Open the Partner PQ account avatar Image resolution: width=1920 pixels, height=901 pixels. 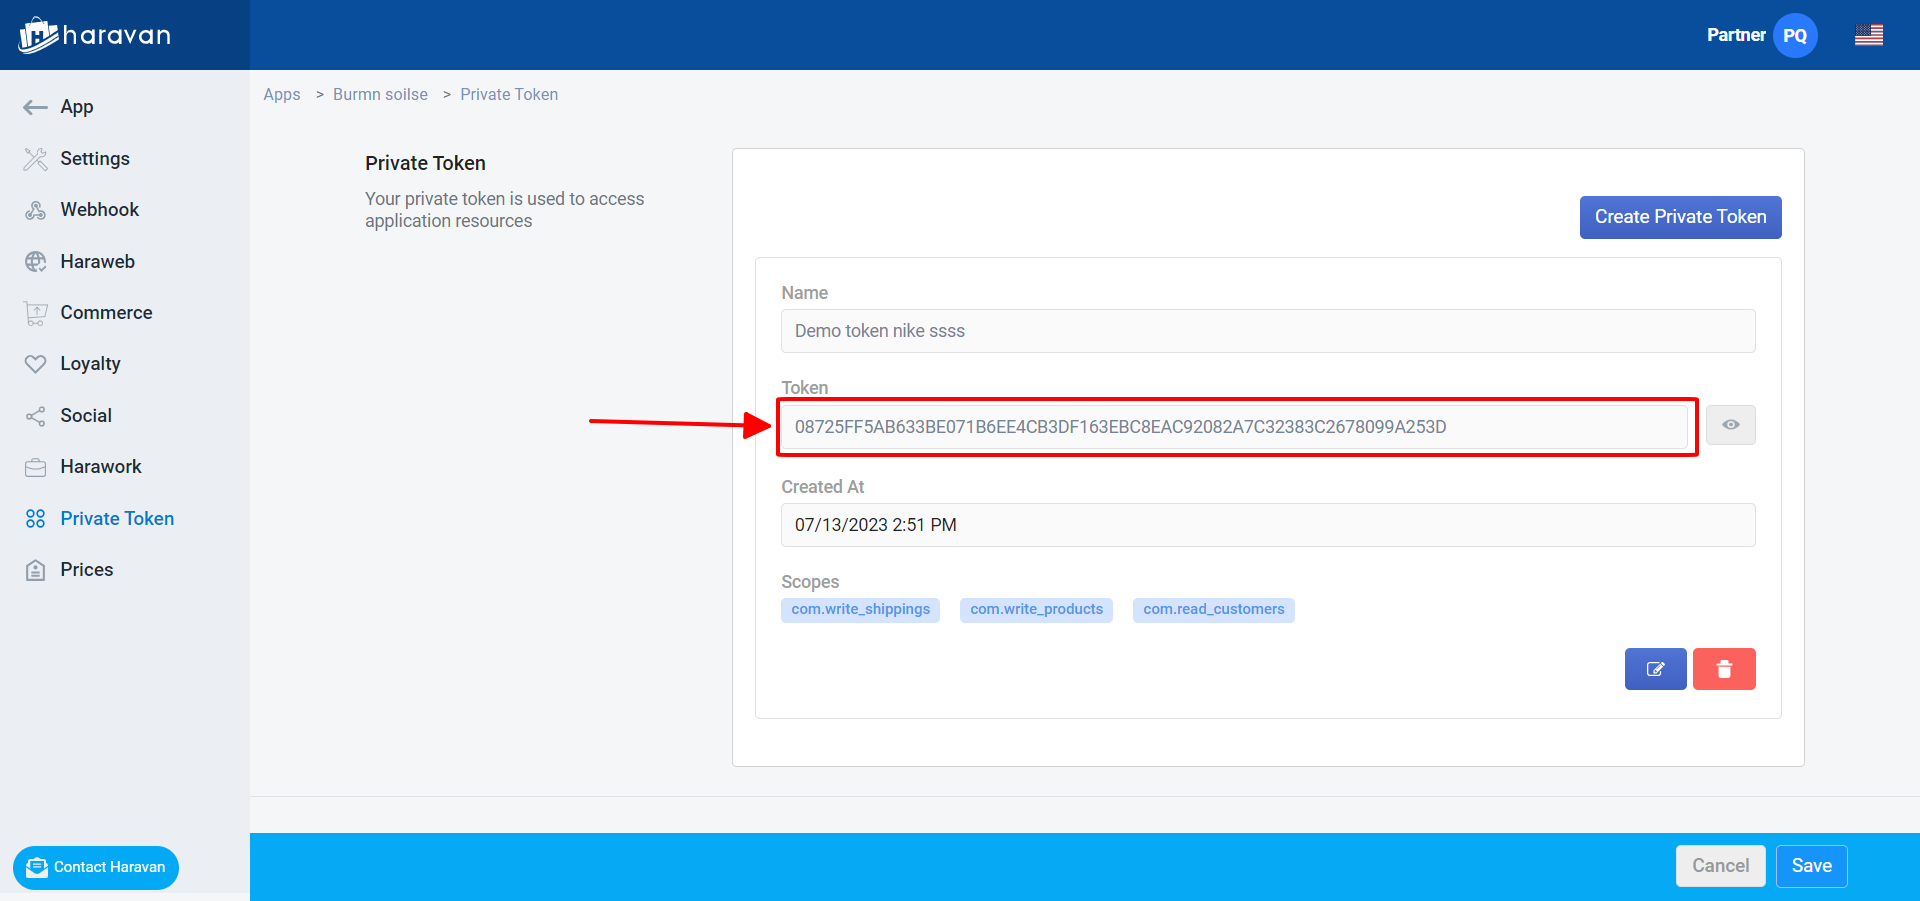click(1794, 35)
